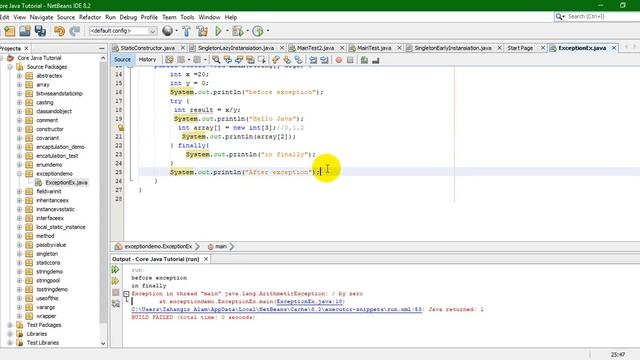The height and width of the screenshot is (360, 640).
Task: Click the Start Macro Recording red icon
Action: [x=339, y=60]
